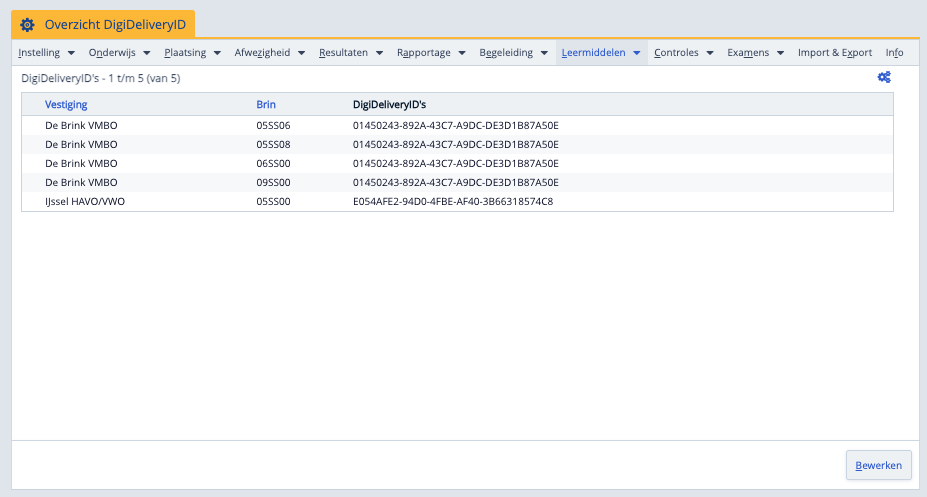Sort table by Brin column header
The height and width of the screenshot is (497, 927).
click(266, 105)
